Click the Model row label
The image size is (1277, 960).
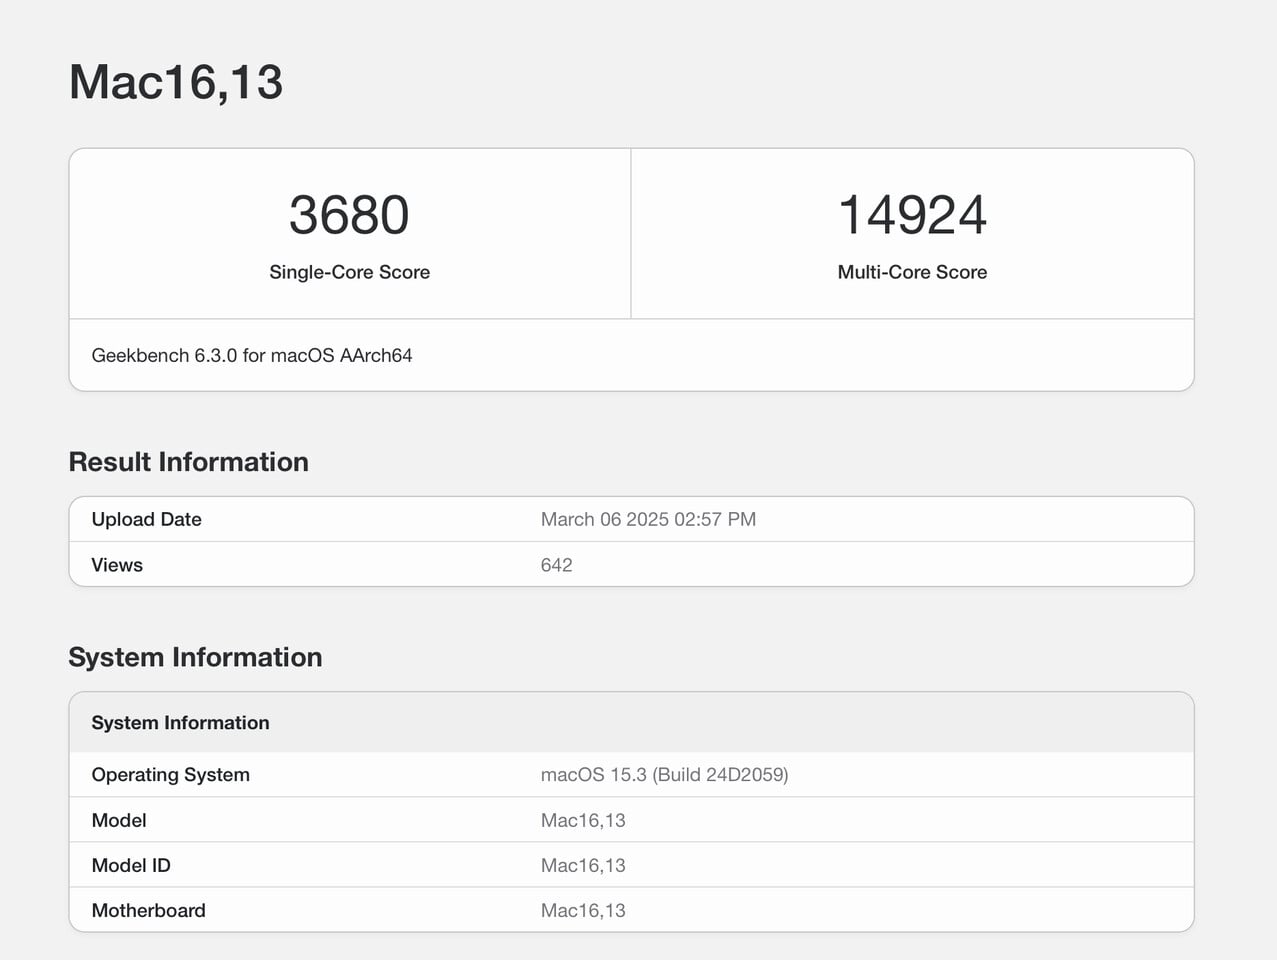coord(119,820)
